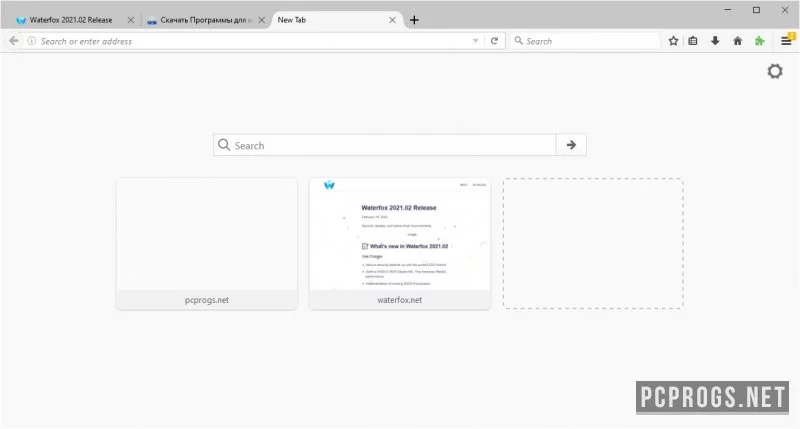Close the Waterfox 2021.02 Release tab

coord(131,20)
